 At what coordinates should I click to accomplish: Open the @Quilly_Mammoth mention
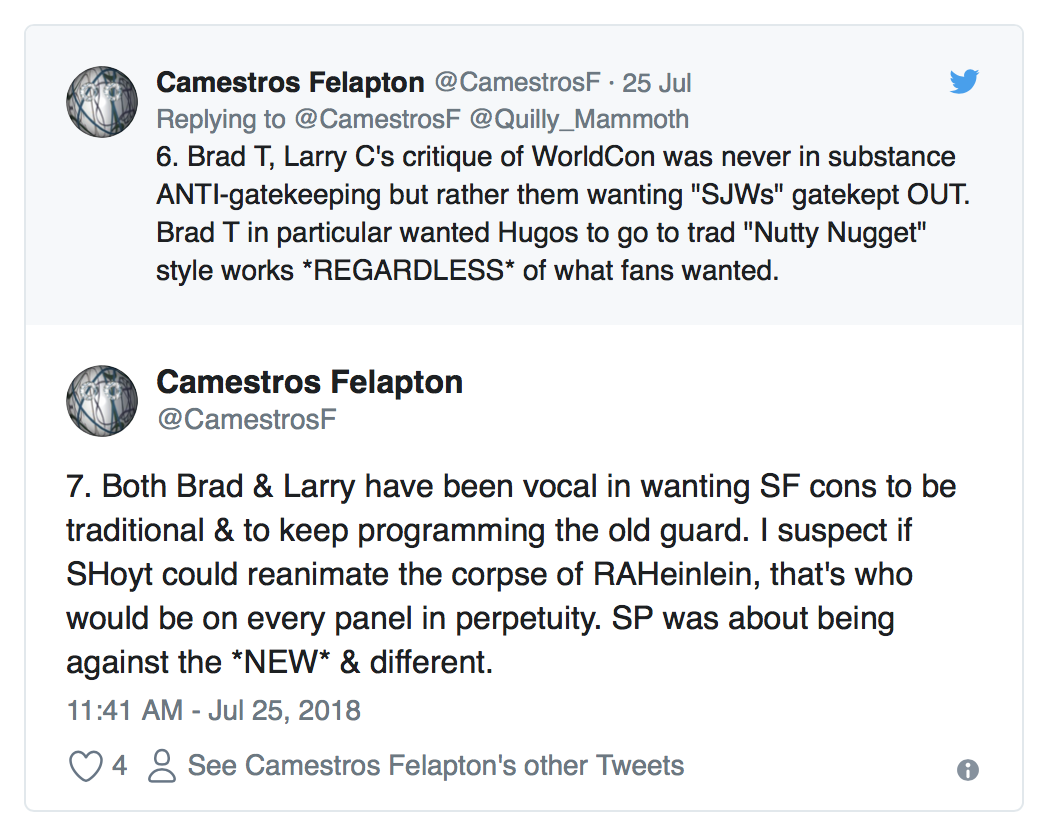tap(579, 120)
